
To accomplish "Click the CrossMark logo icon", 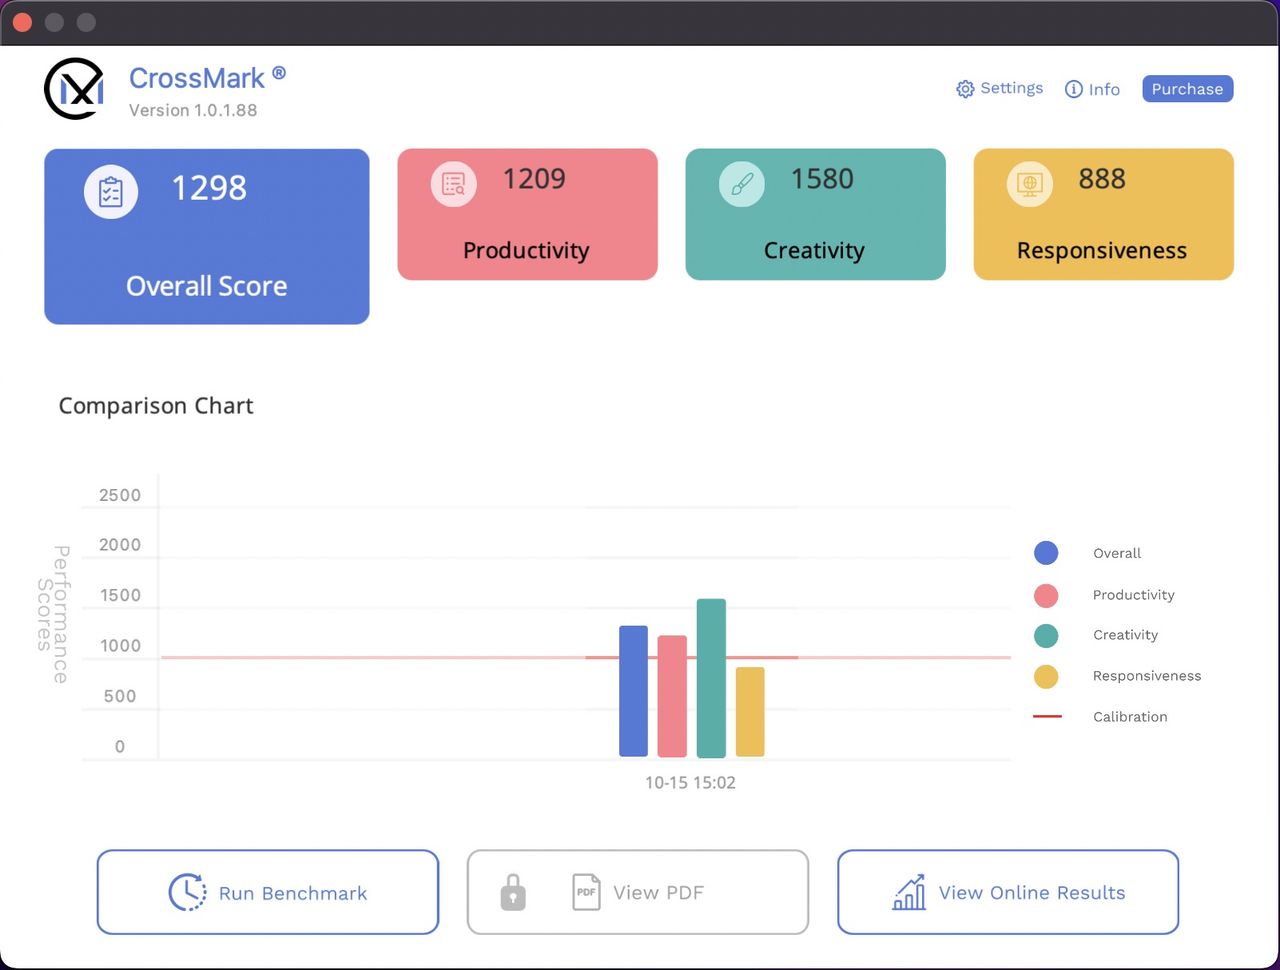I will 74,89.
